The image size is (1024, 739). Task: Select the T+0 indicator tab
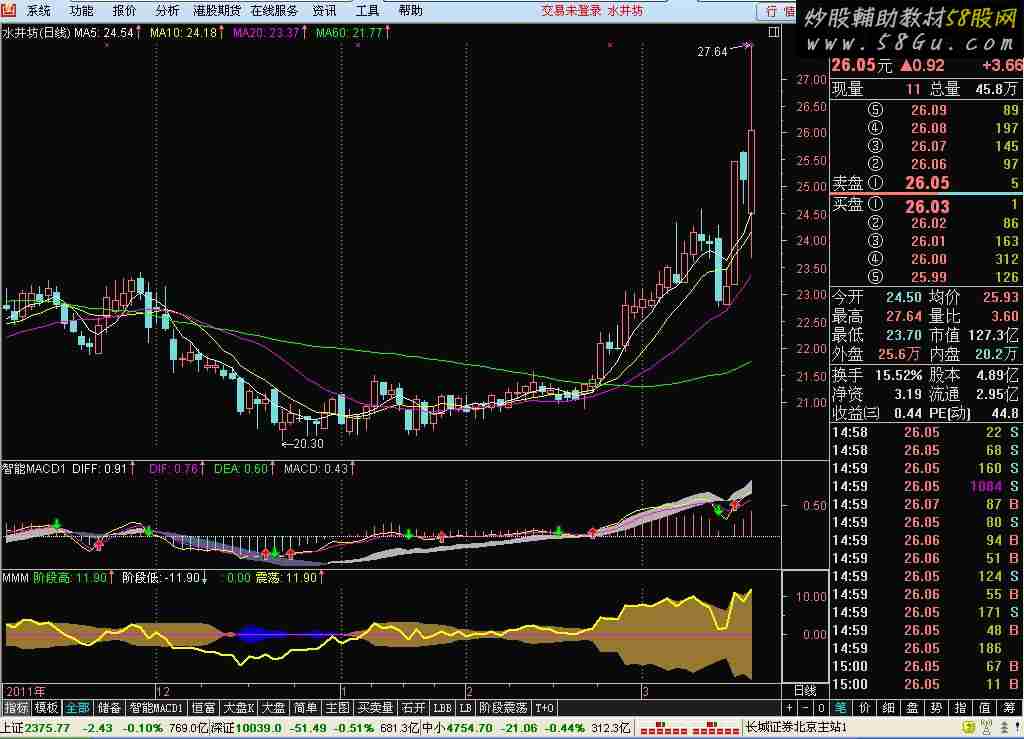coord(544,708)
